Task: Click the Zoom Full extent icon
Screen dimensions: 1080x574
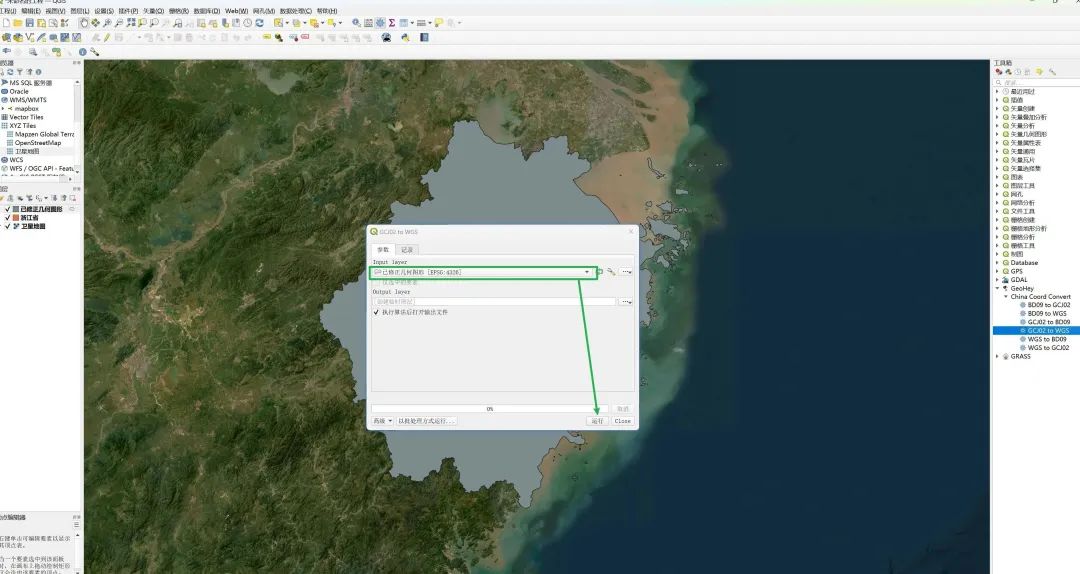Action: click(131, 23)
